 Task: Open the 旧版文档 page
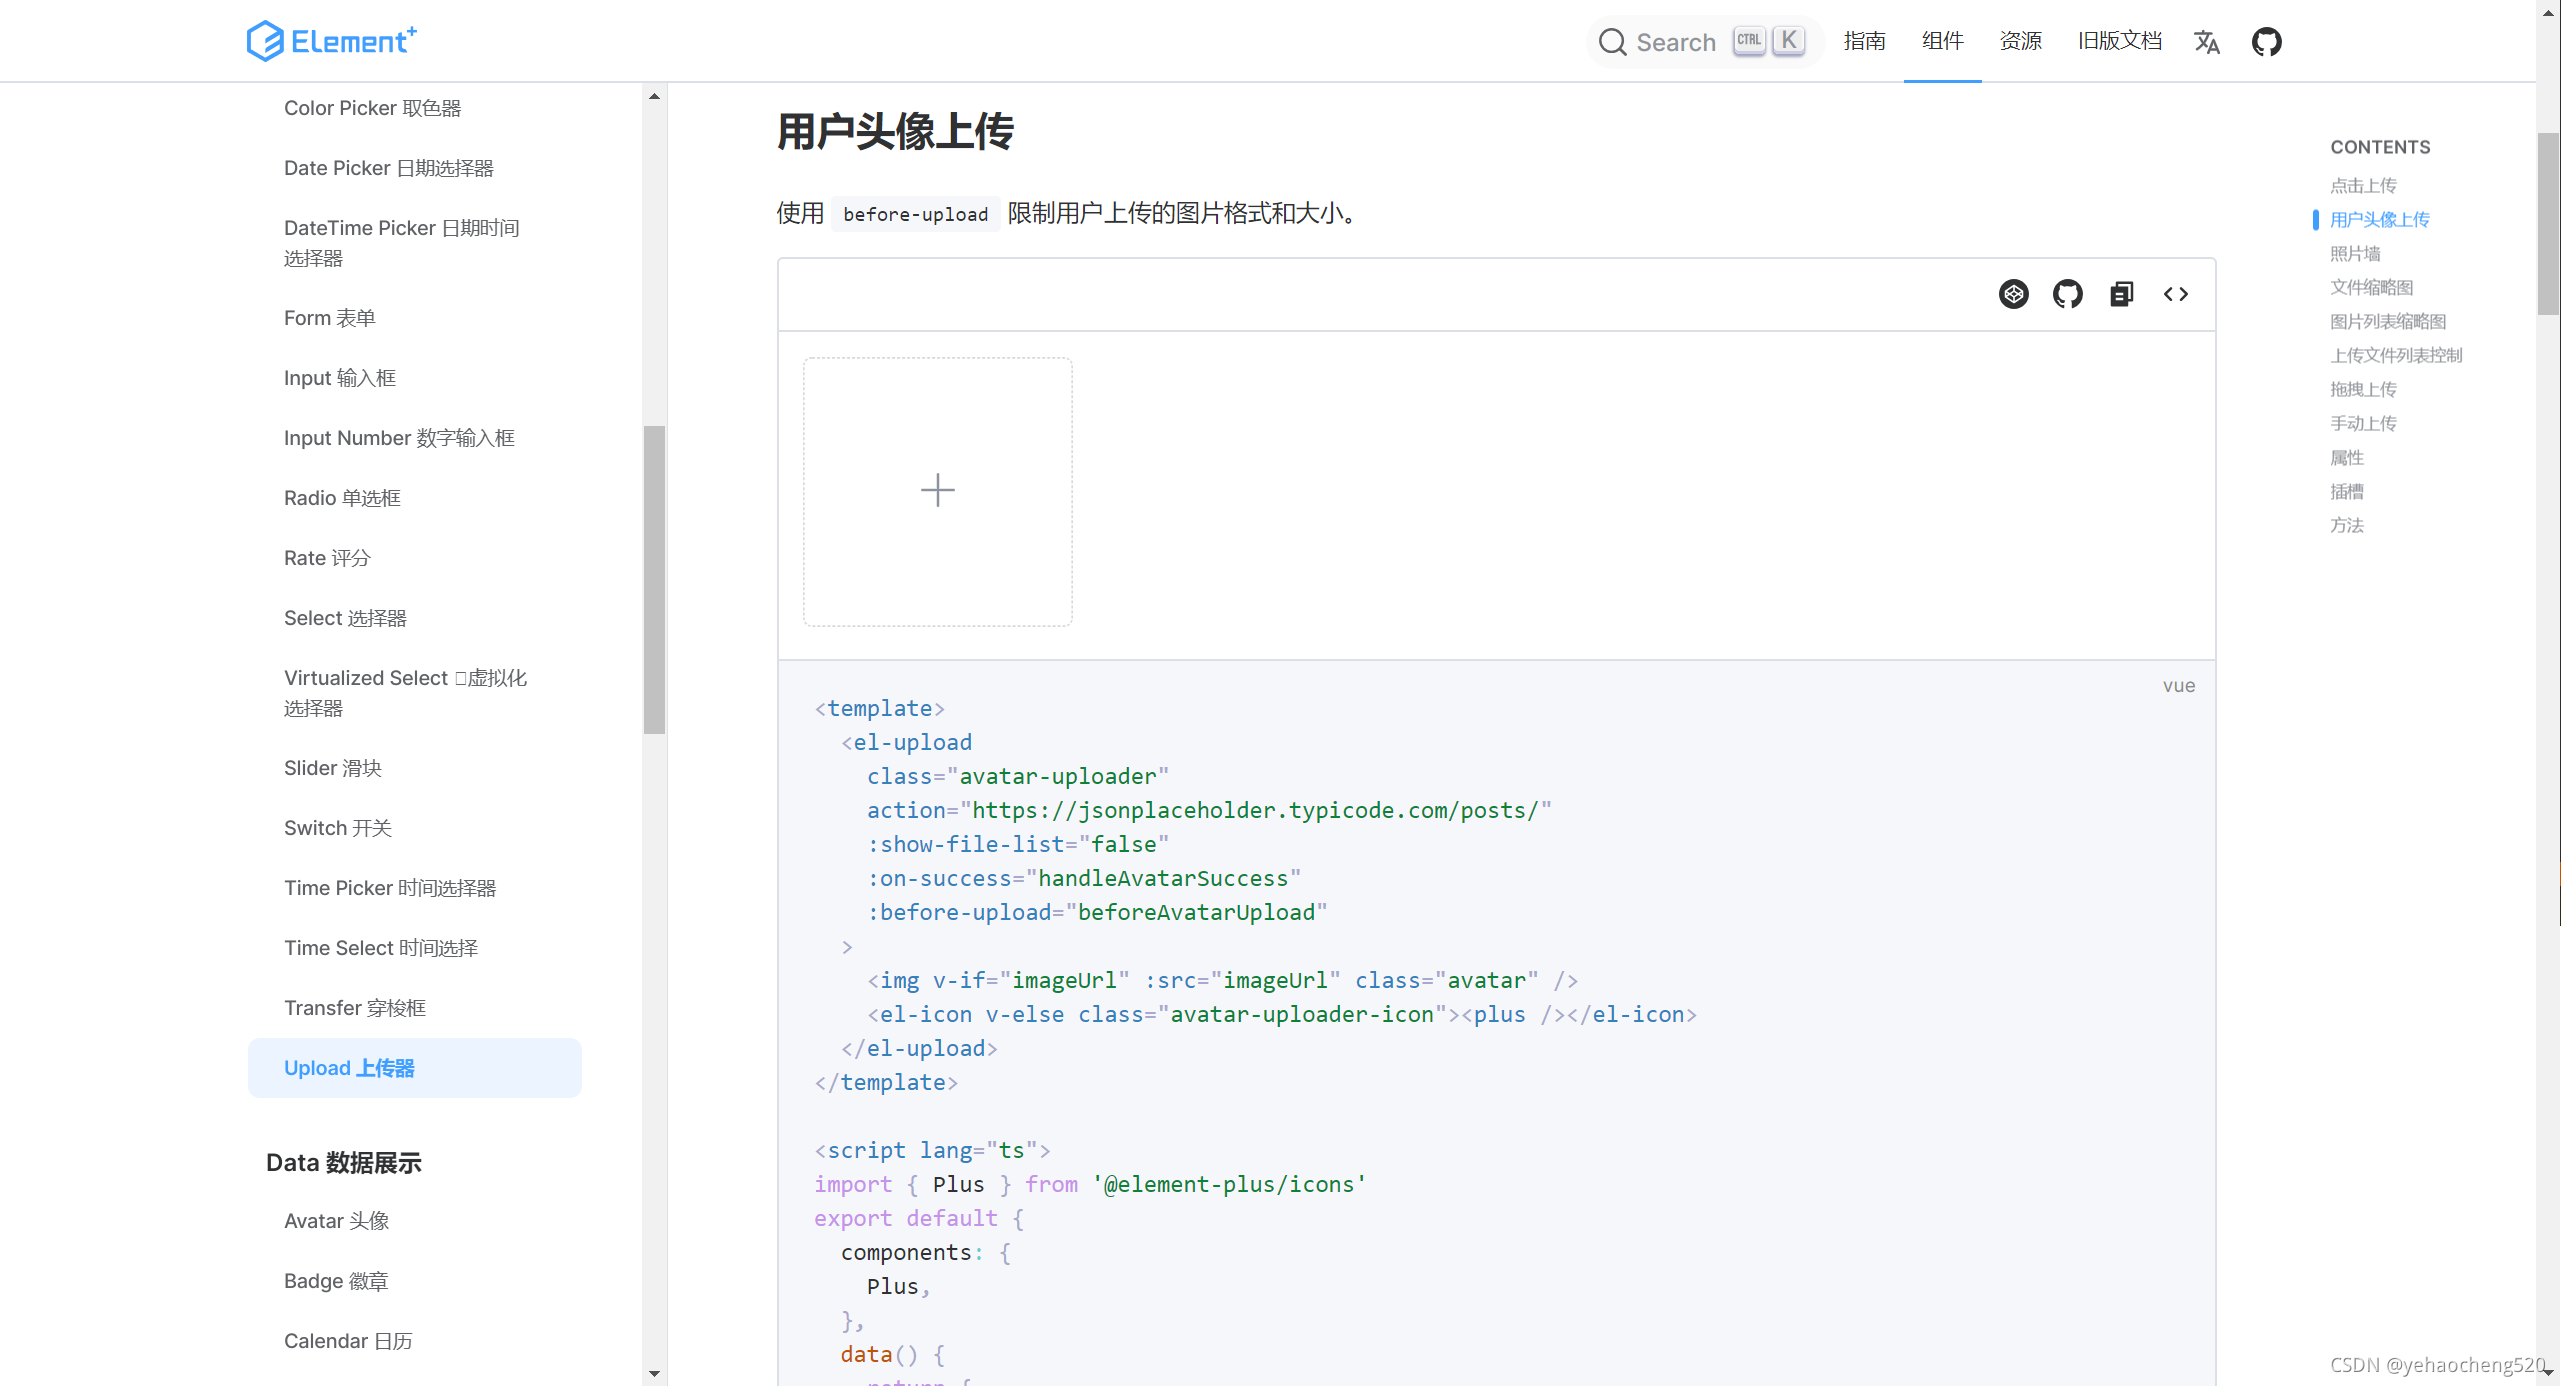coord(2118,41)
